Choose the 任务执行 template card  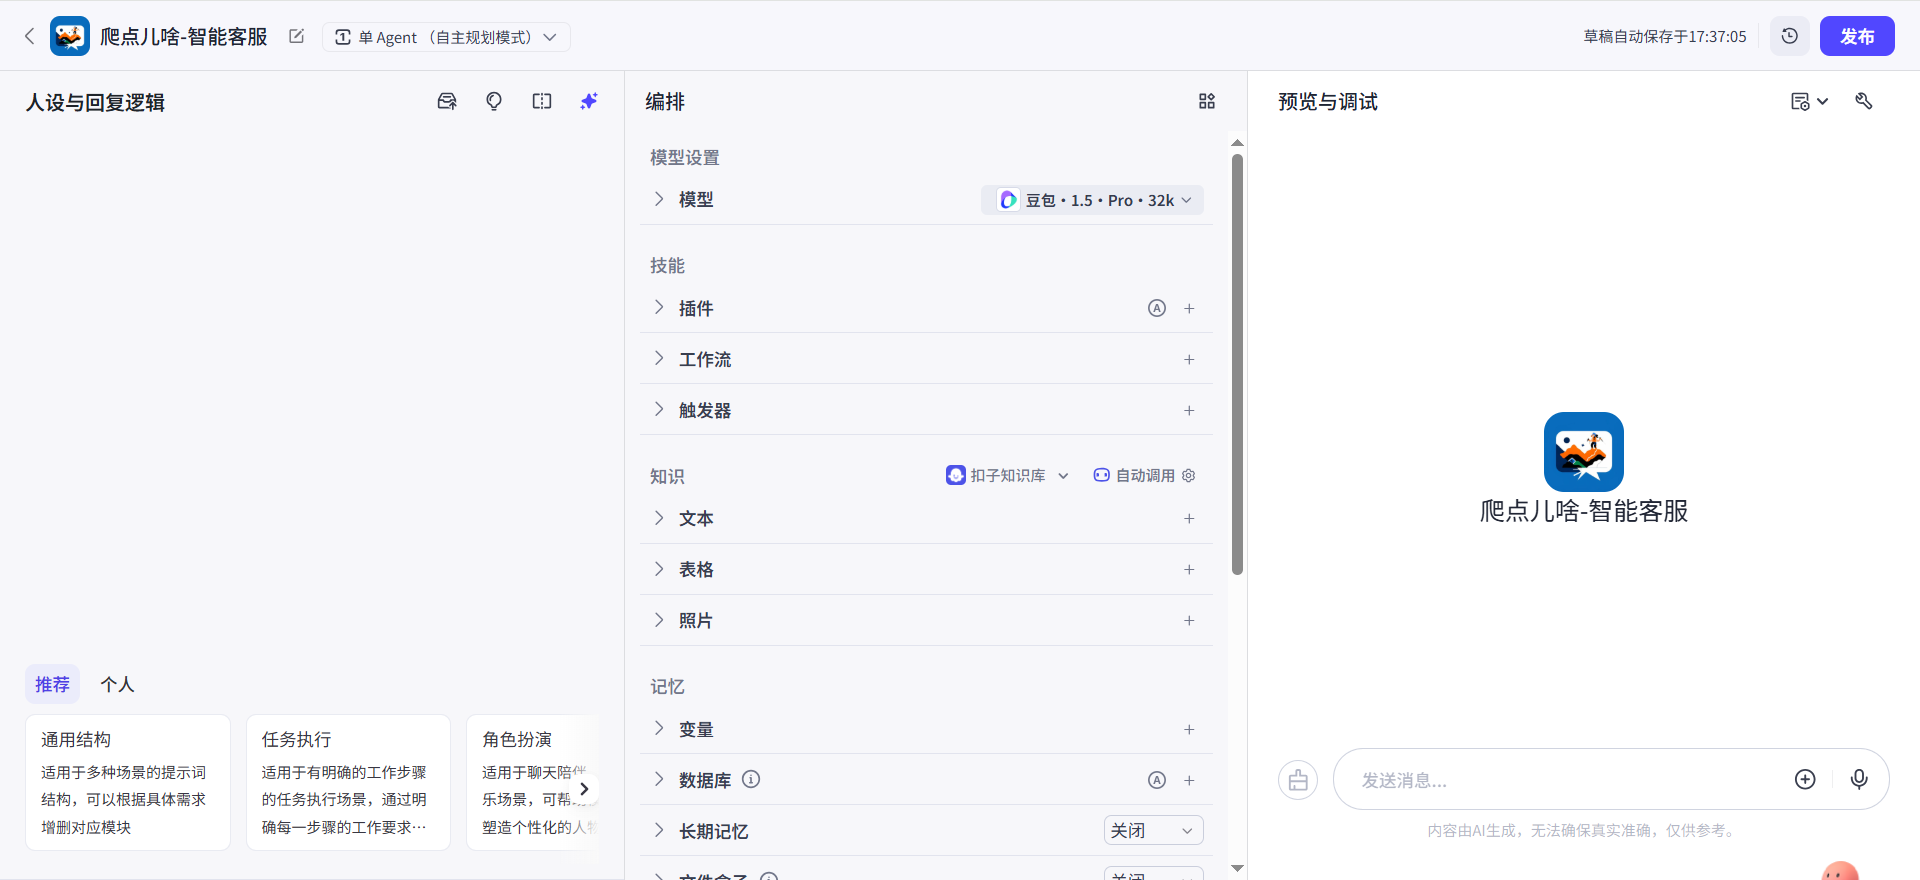(348, 782)
